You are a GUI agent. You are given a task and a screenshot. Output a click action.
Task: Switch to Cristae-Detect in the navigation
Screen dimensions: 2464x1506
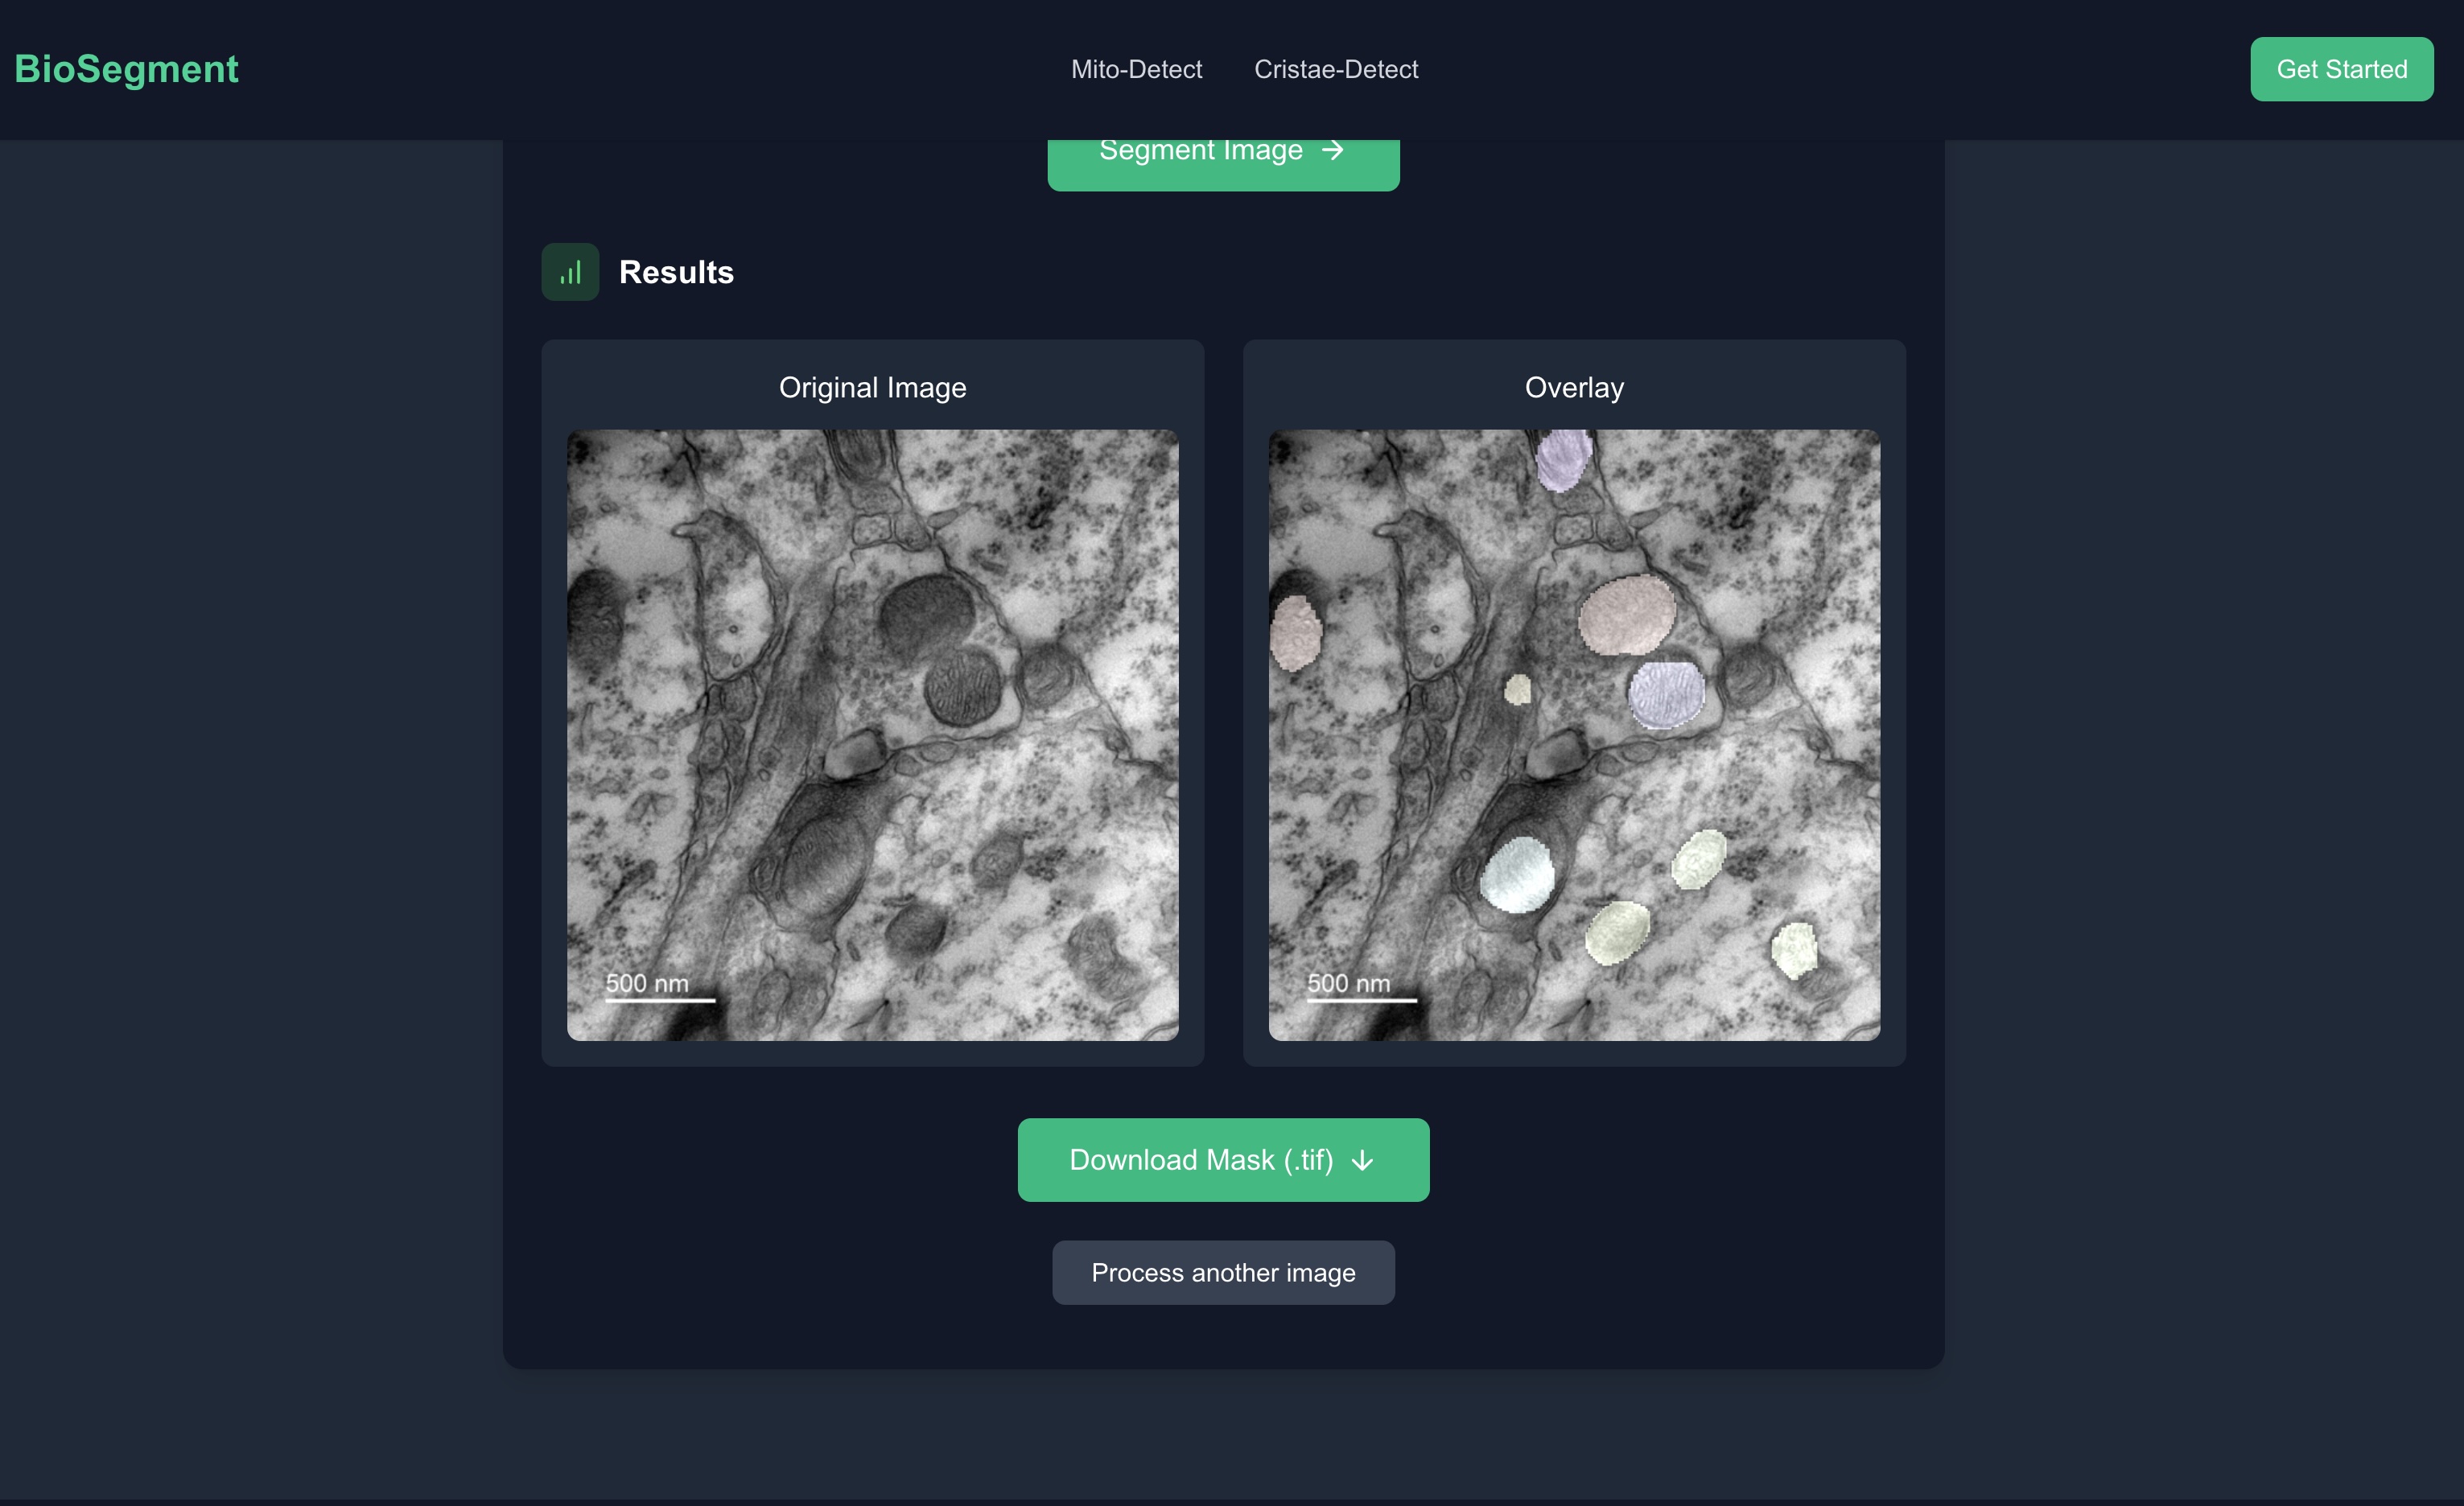click(x=1336, y=69)
